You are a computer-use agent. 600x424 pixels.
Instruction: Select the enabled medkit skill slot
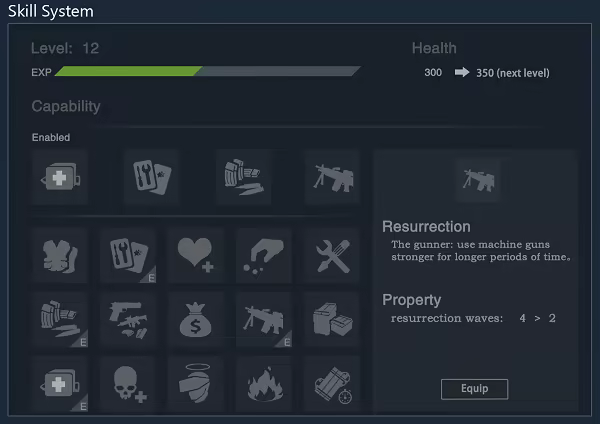60,177
